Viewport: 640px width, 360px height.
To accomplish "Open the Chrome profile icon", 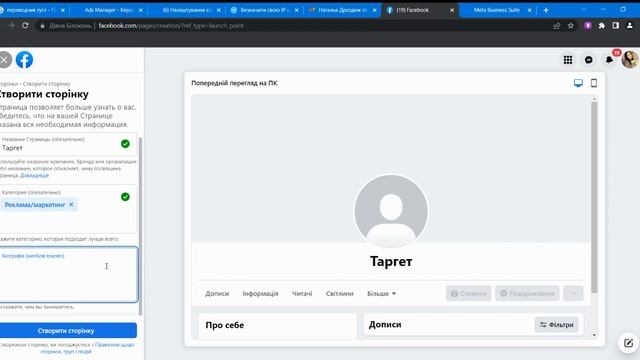I will (x=630, y=26).
